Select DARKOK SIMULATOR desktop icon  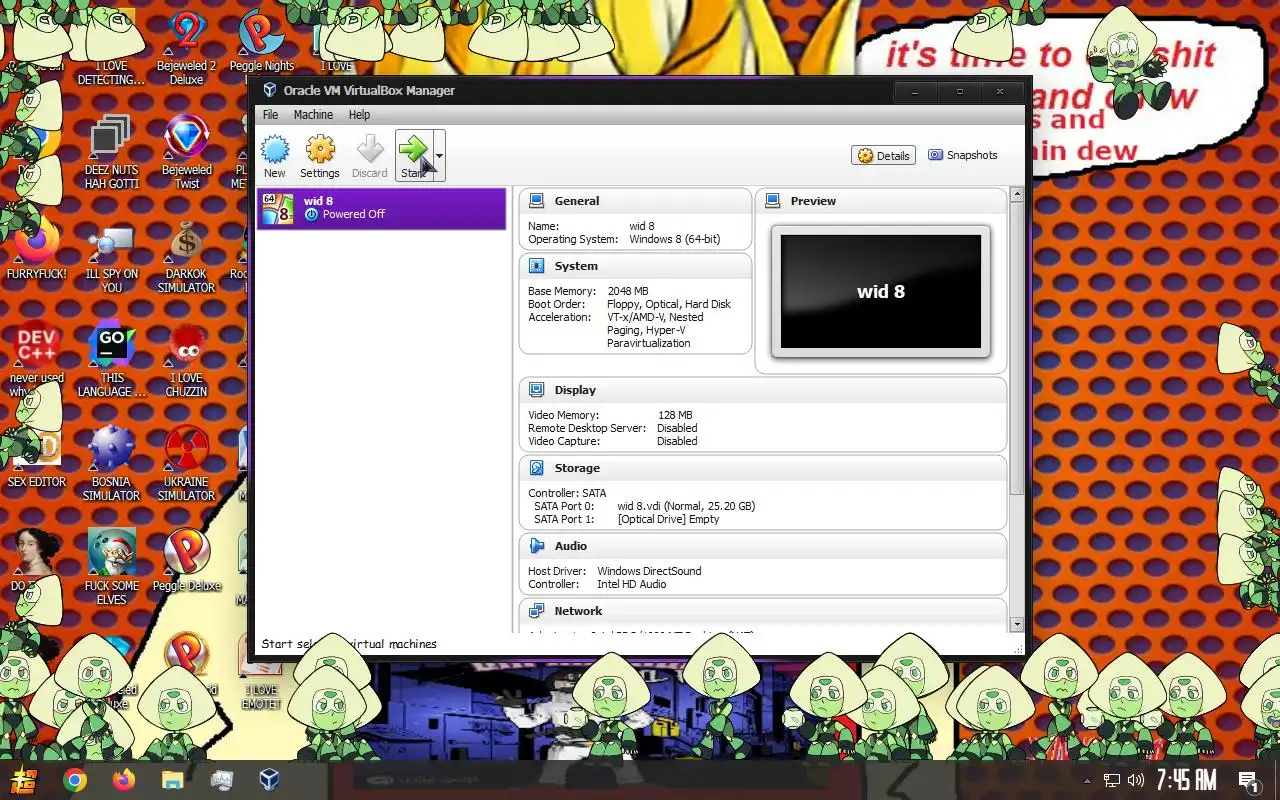coord(186,258)
